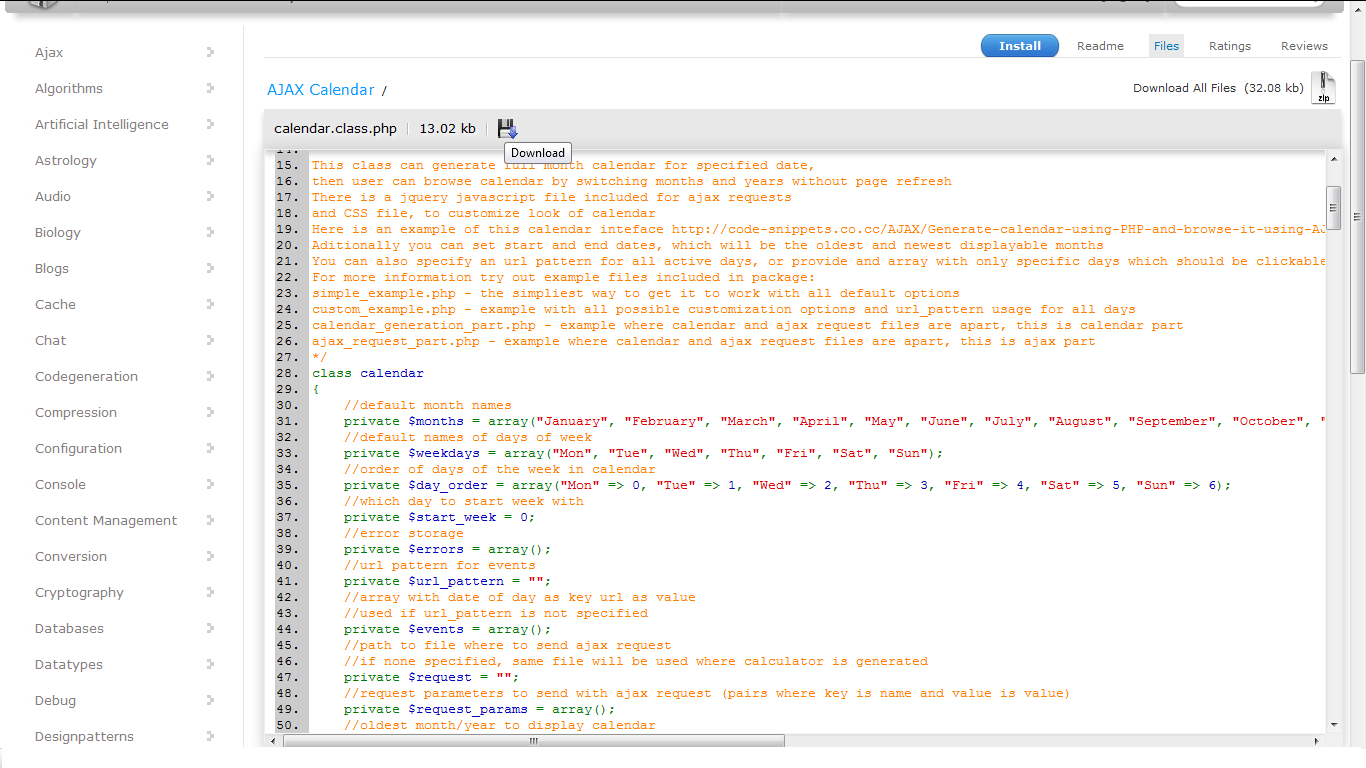Open the Readme tab

click(x=1100, y=46)
